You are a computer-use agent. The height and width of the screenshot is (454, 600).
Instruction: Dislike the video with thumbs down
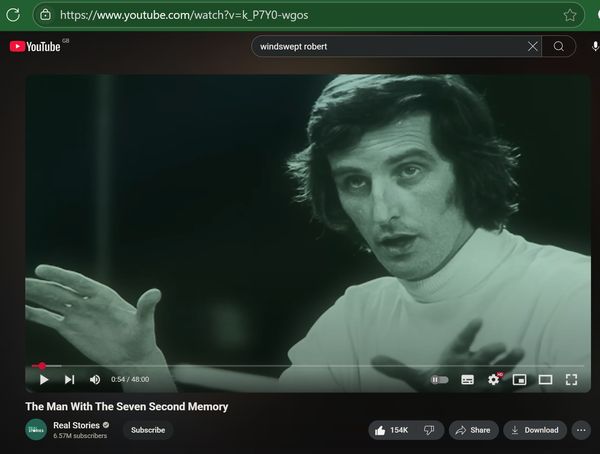(x=429, y=430)
